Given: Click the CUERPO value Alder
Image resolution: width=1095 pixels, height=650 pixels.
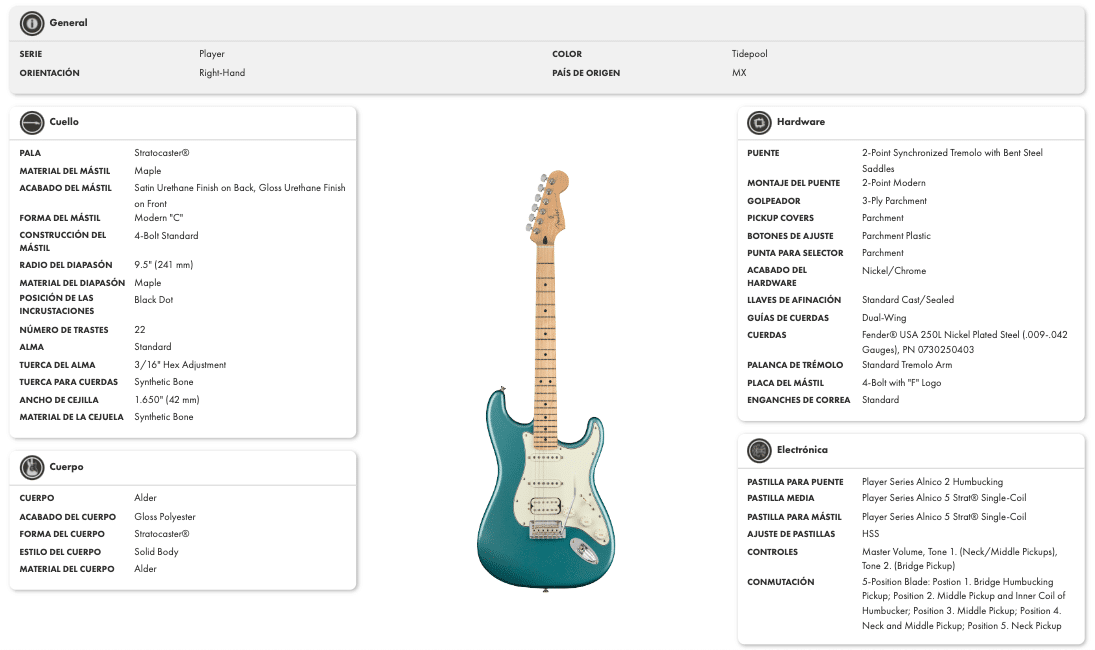Looking at the screenshot, I should (x=145, y=498).
